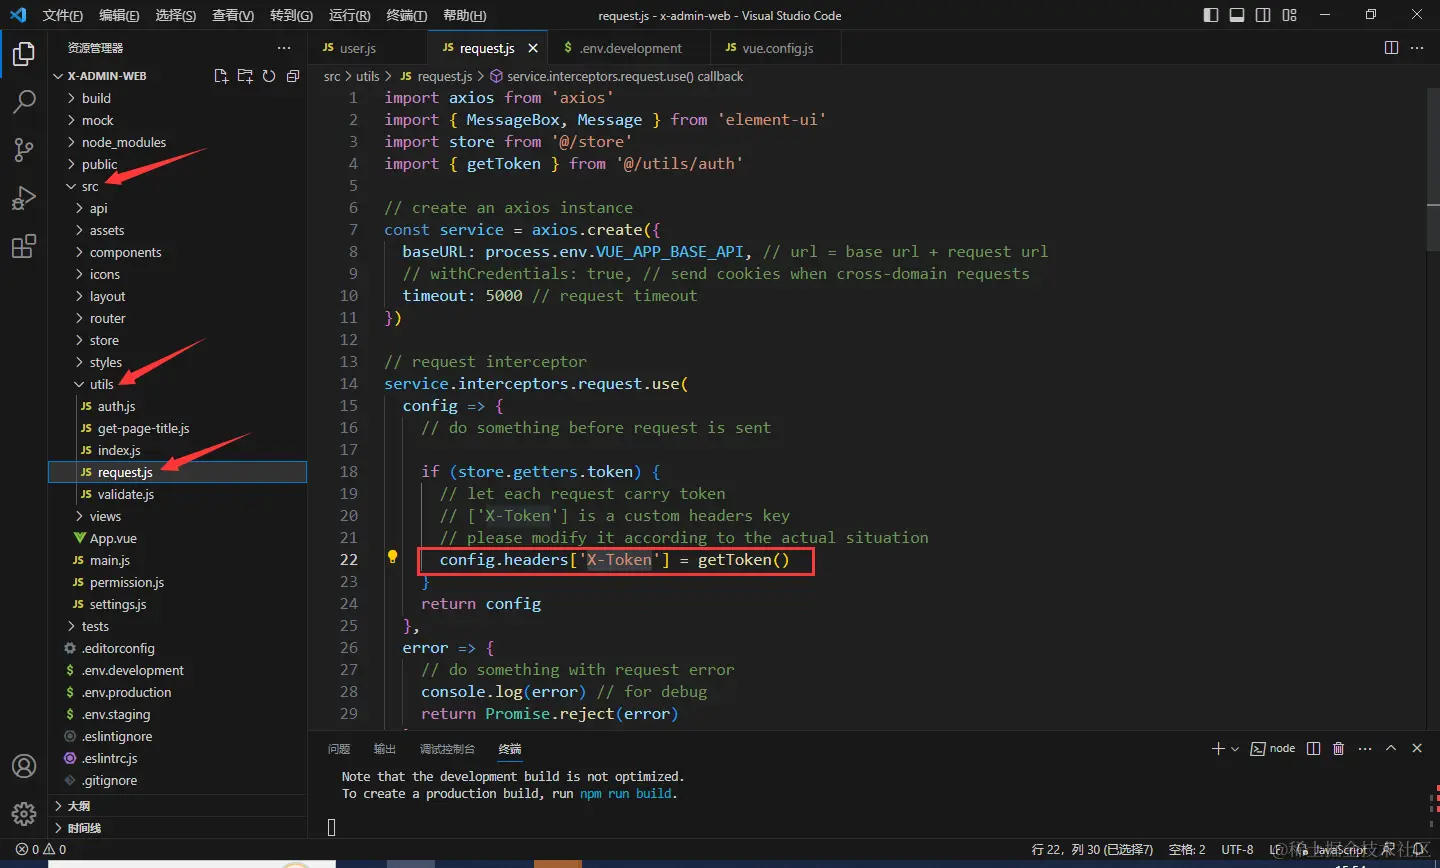Select the node terminal instance
Image resolution: width=1440 pixels, height=868 pixels.
point(1273,748)
